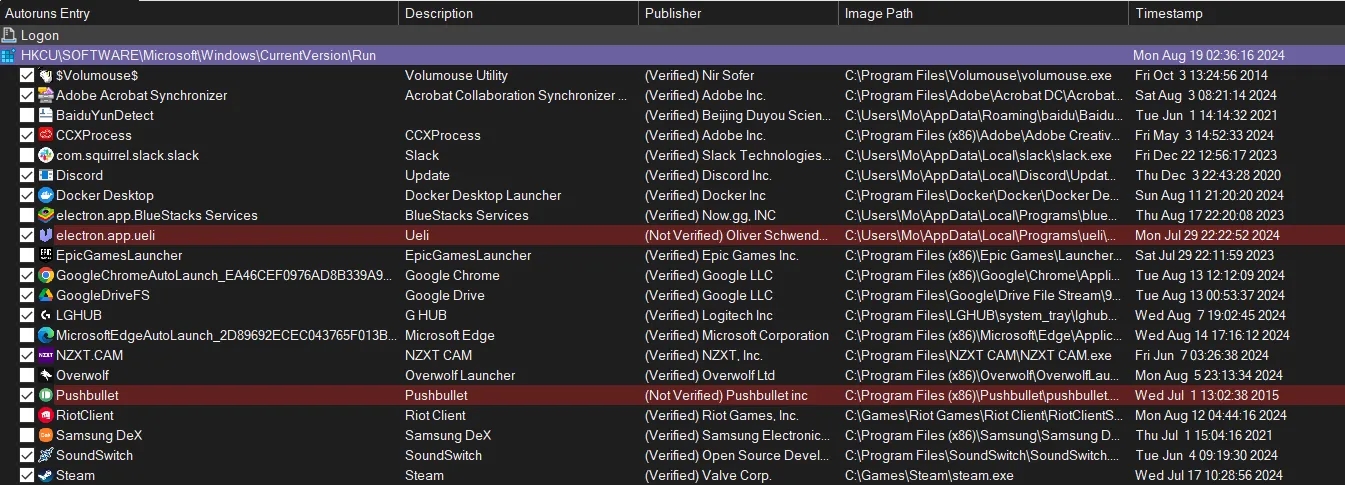The height and width of the screenshot is (485, 1345).
Task: Select the GoogleDriveFS icon
Action: click(45, 295)
